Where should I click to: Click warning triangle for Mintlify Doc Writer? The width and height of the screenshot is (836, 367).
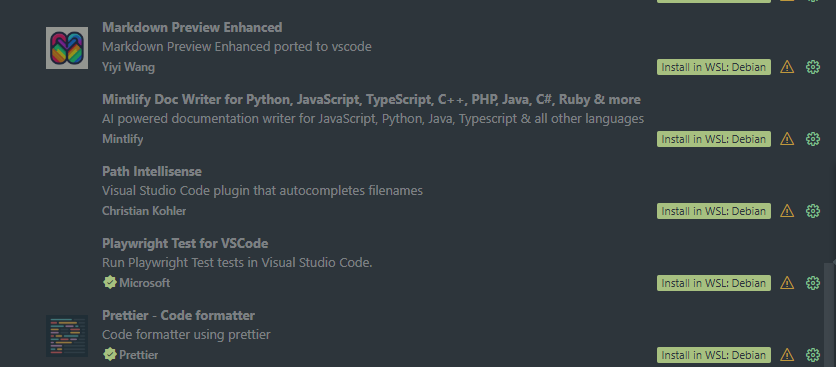tap(787, 139)
